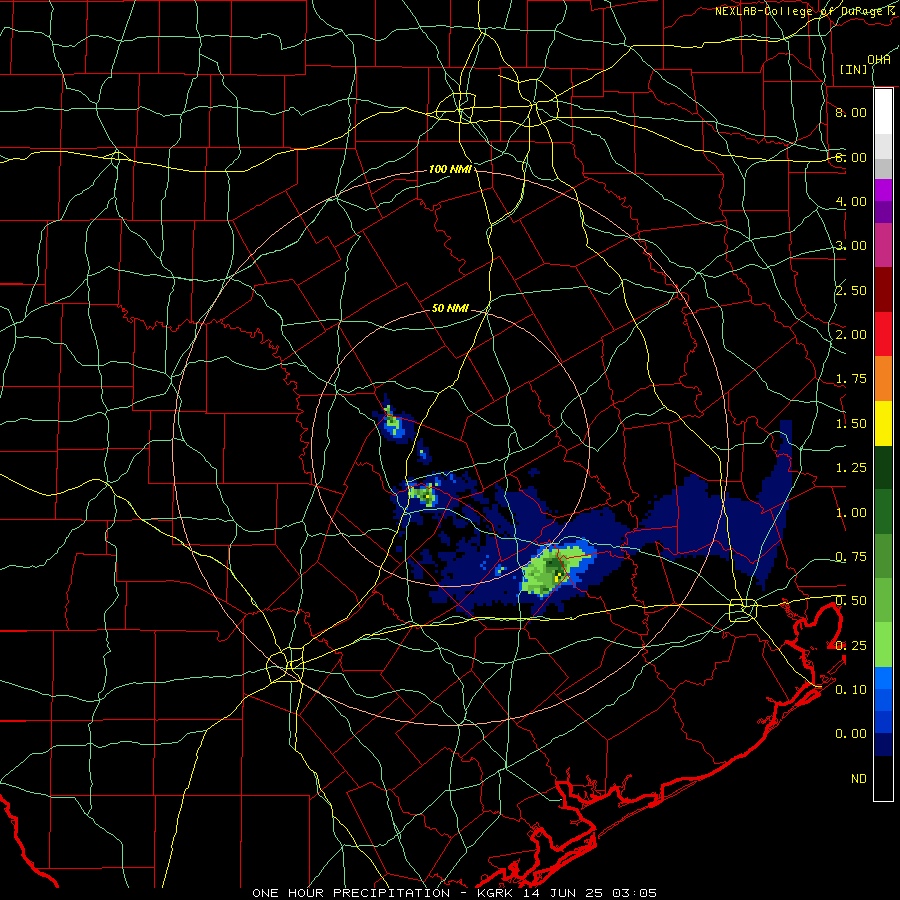Click the '1.00' legend label
900x900 pixels.
(851, 513)
